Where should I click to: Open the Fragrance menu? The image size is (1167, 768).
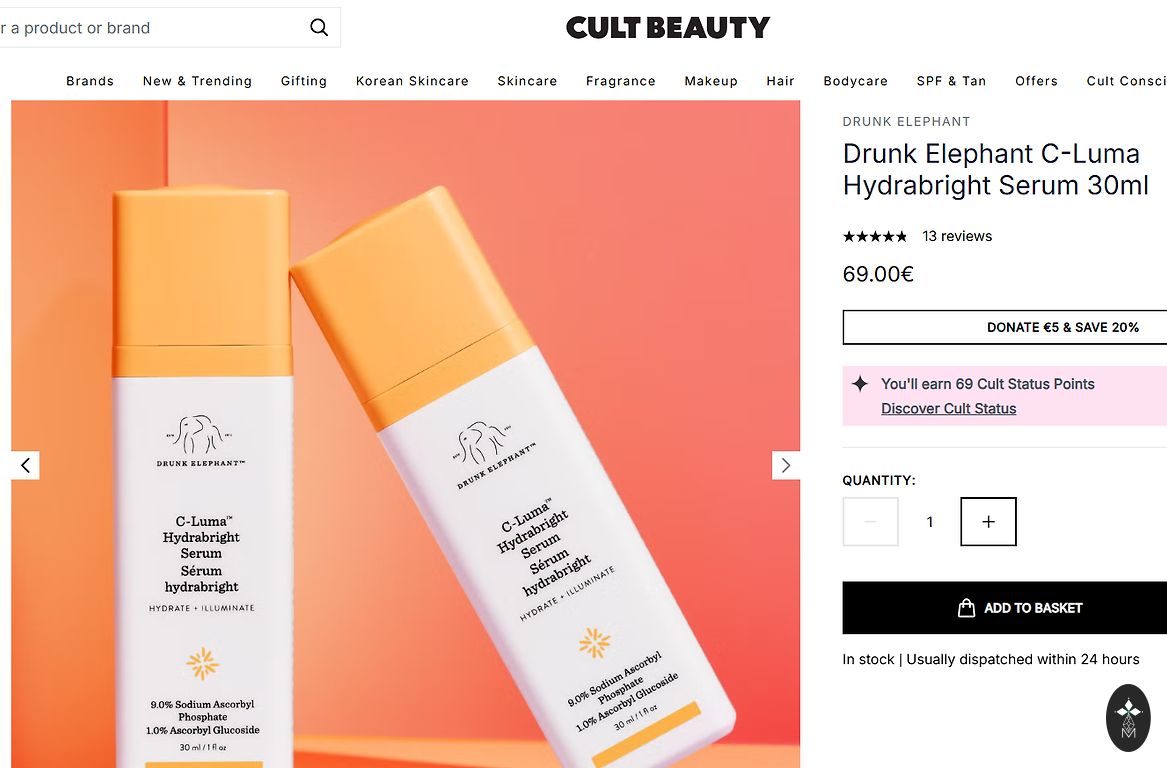[x=621, y=81]
